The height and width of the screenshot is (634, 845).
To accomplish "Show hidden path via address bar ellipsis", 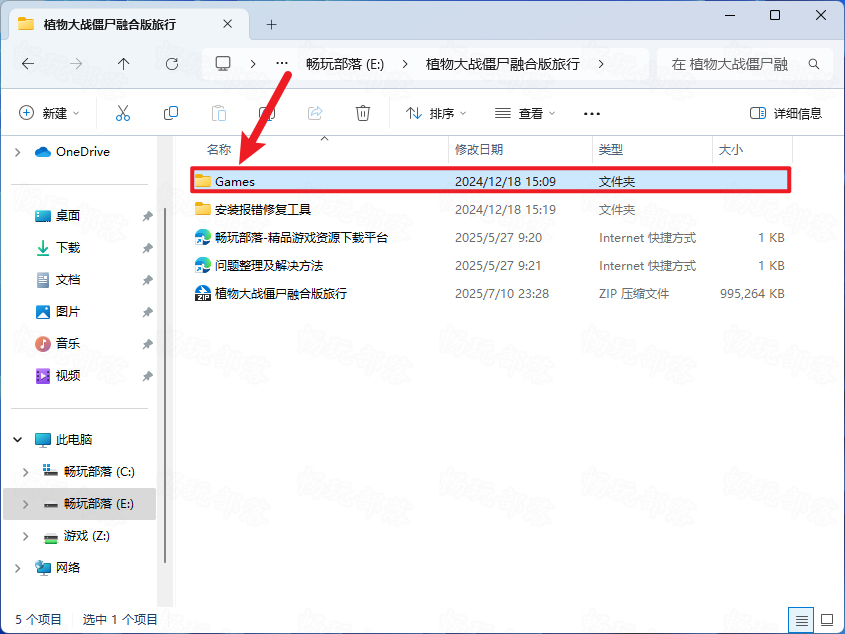I will 282,64.
